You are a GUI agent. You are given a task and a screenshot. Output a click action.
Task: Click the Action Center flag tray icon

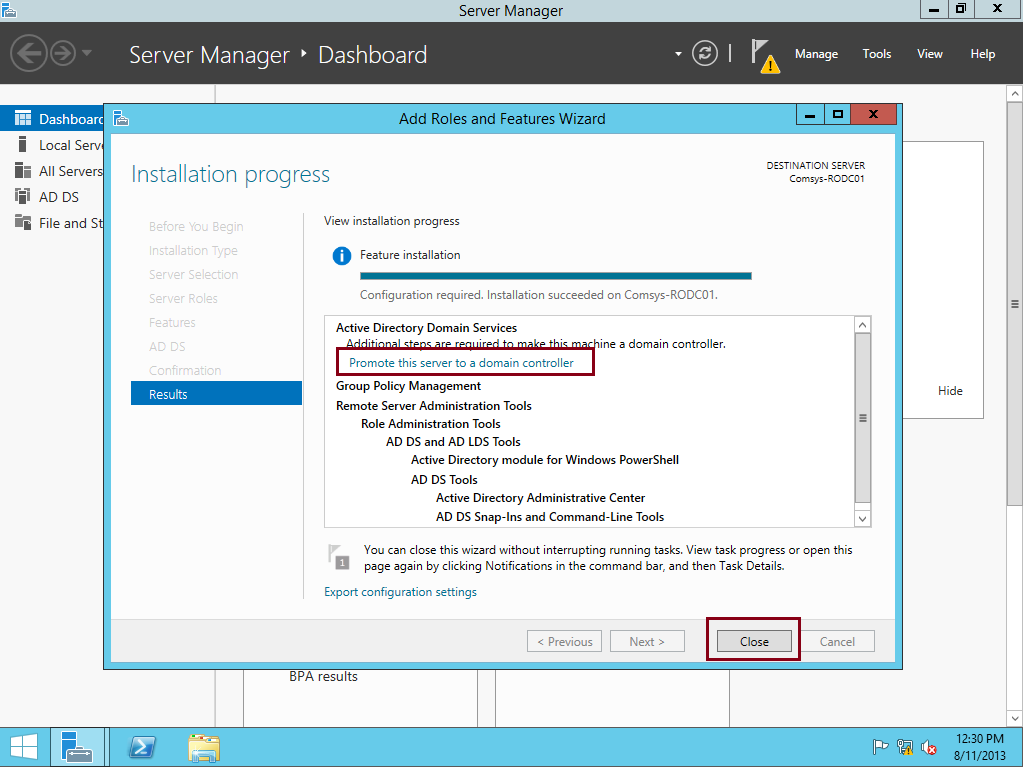click(879, 747)
